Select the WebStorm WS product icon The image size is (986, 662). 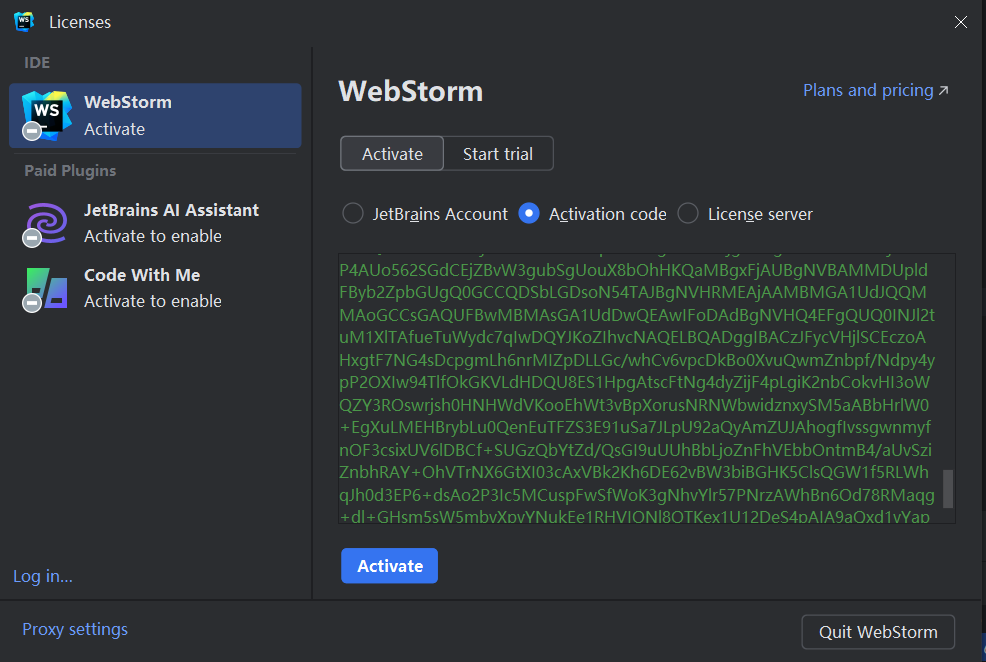click(x=46, y=116)
